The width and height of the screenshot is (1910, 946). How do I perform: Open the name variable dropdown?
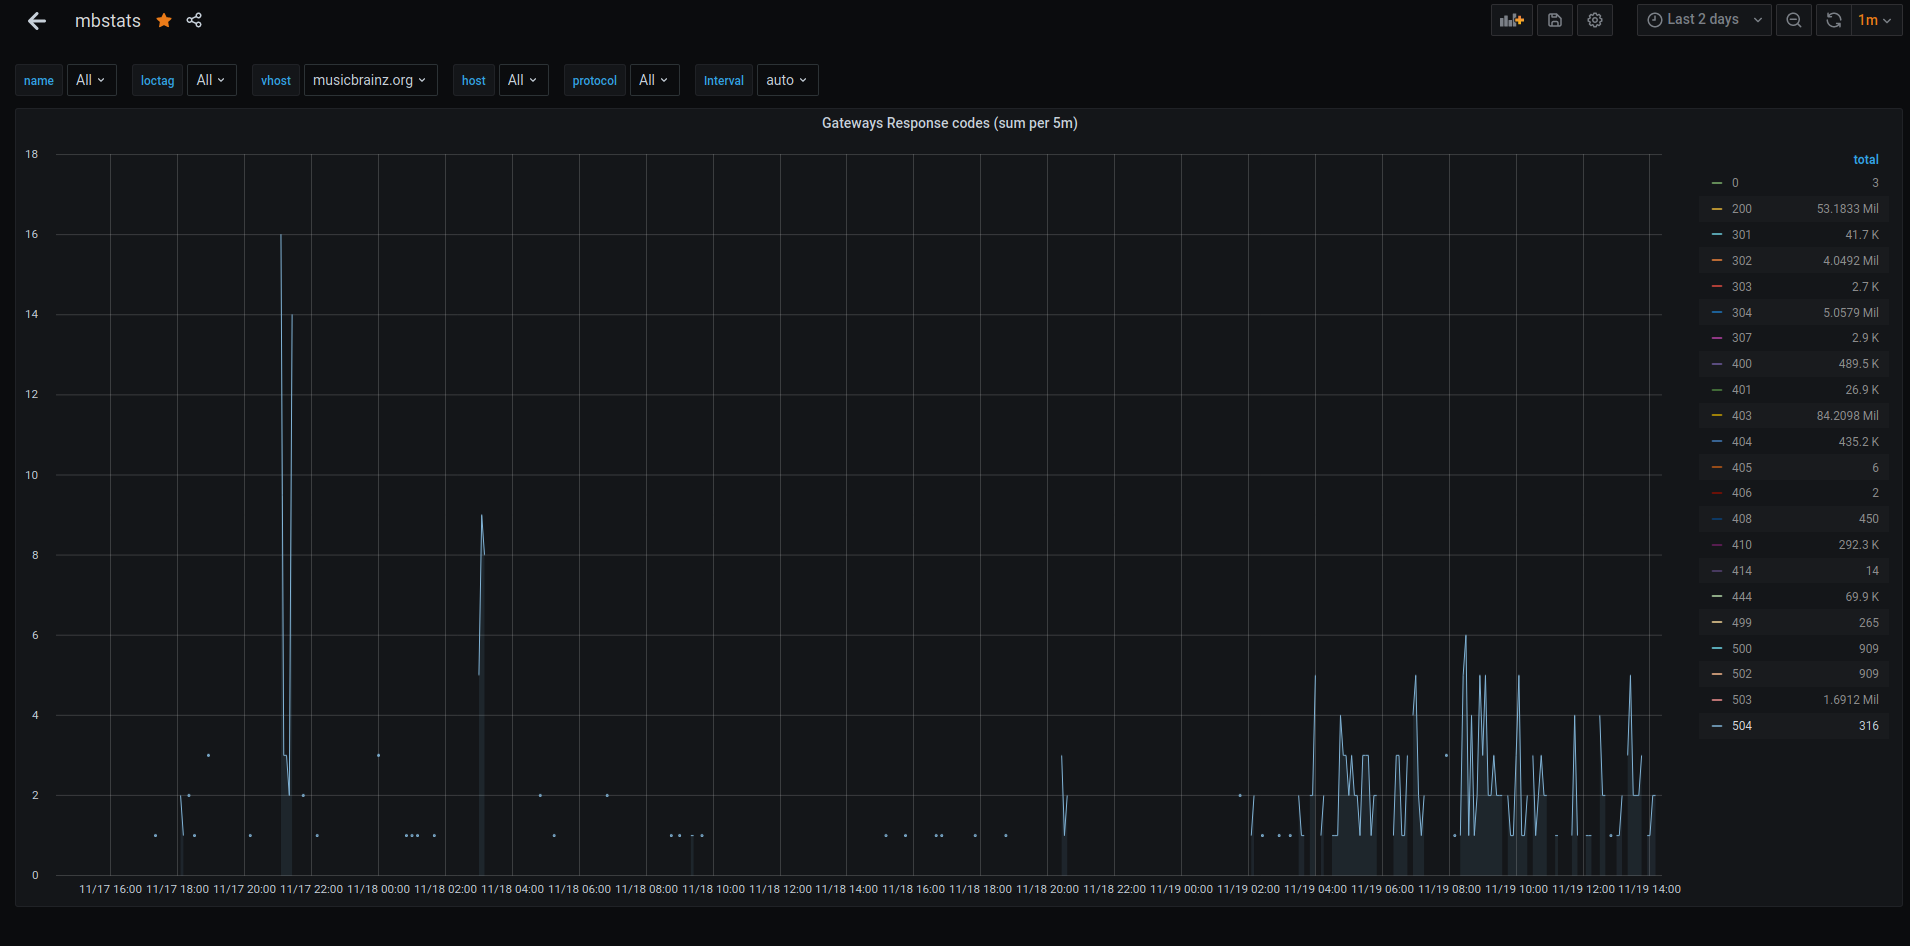tap(91, 80)
